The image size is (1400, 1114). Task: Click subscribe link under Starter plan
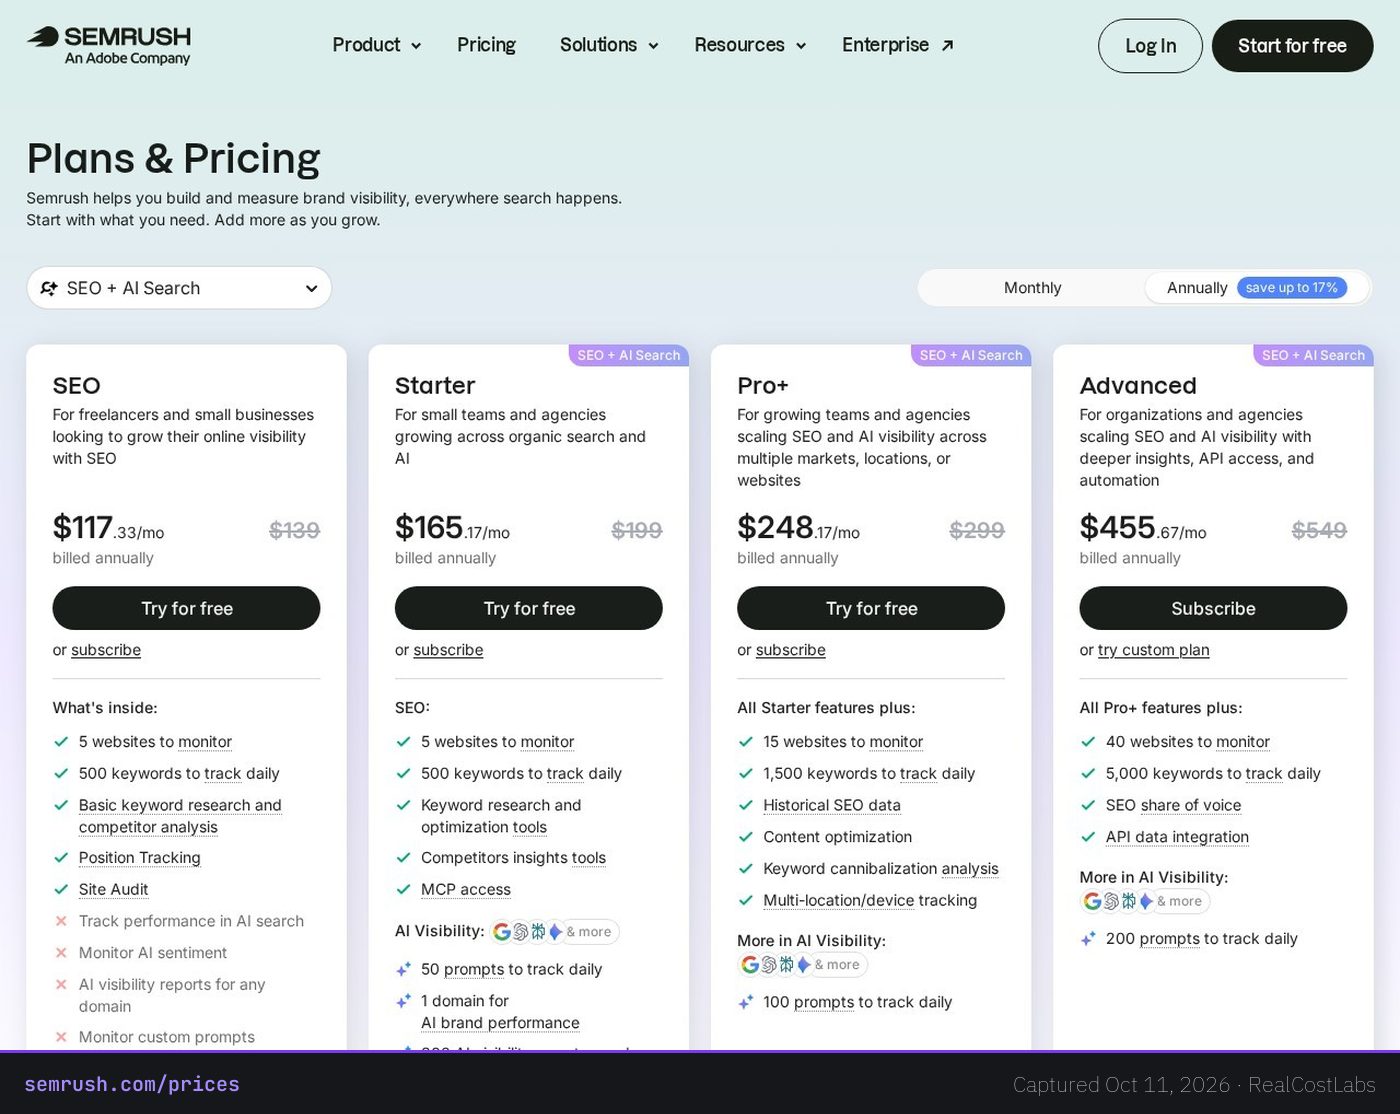coord(448,650)
